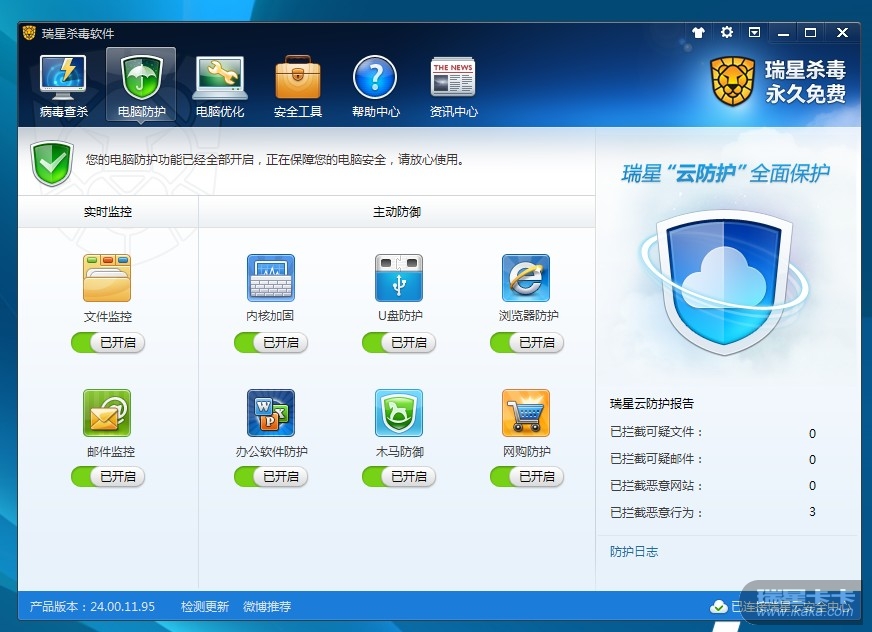Select the 电脑防护 protection tab
Image resolution: width=872 pixels, height=632 pixels.
[x=141, y=86]
